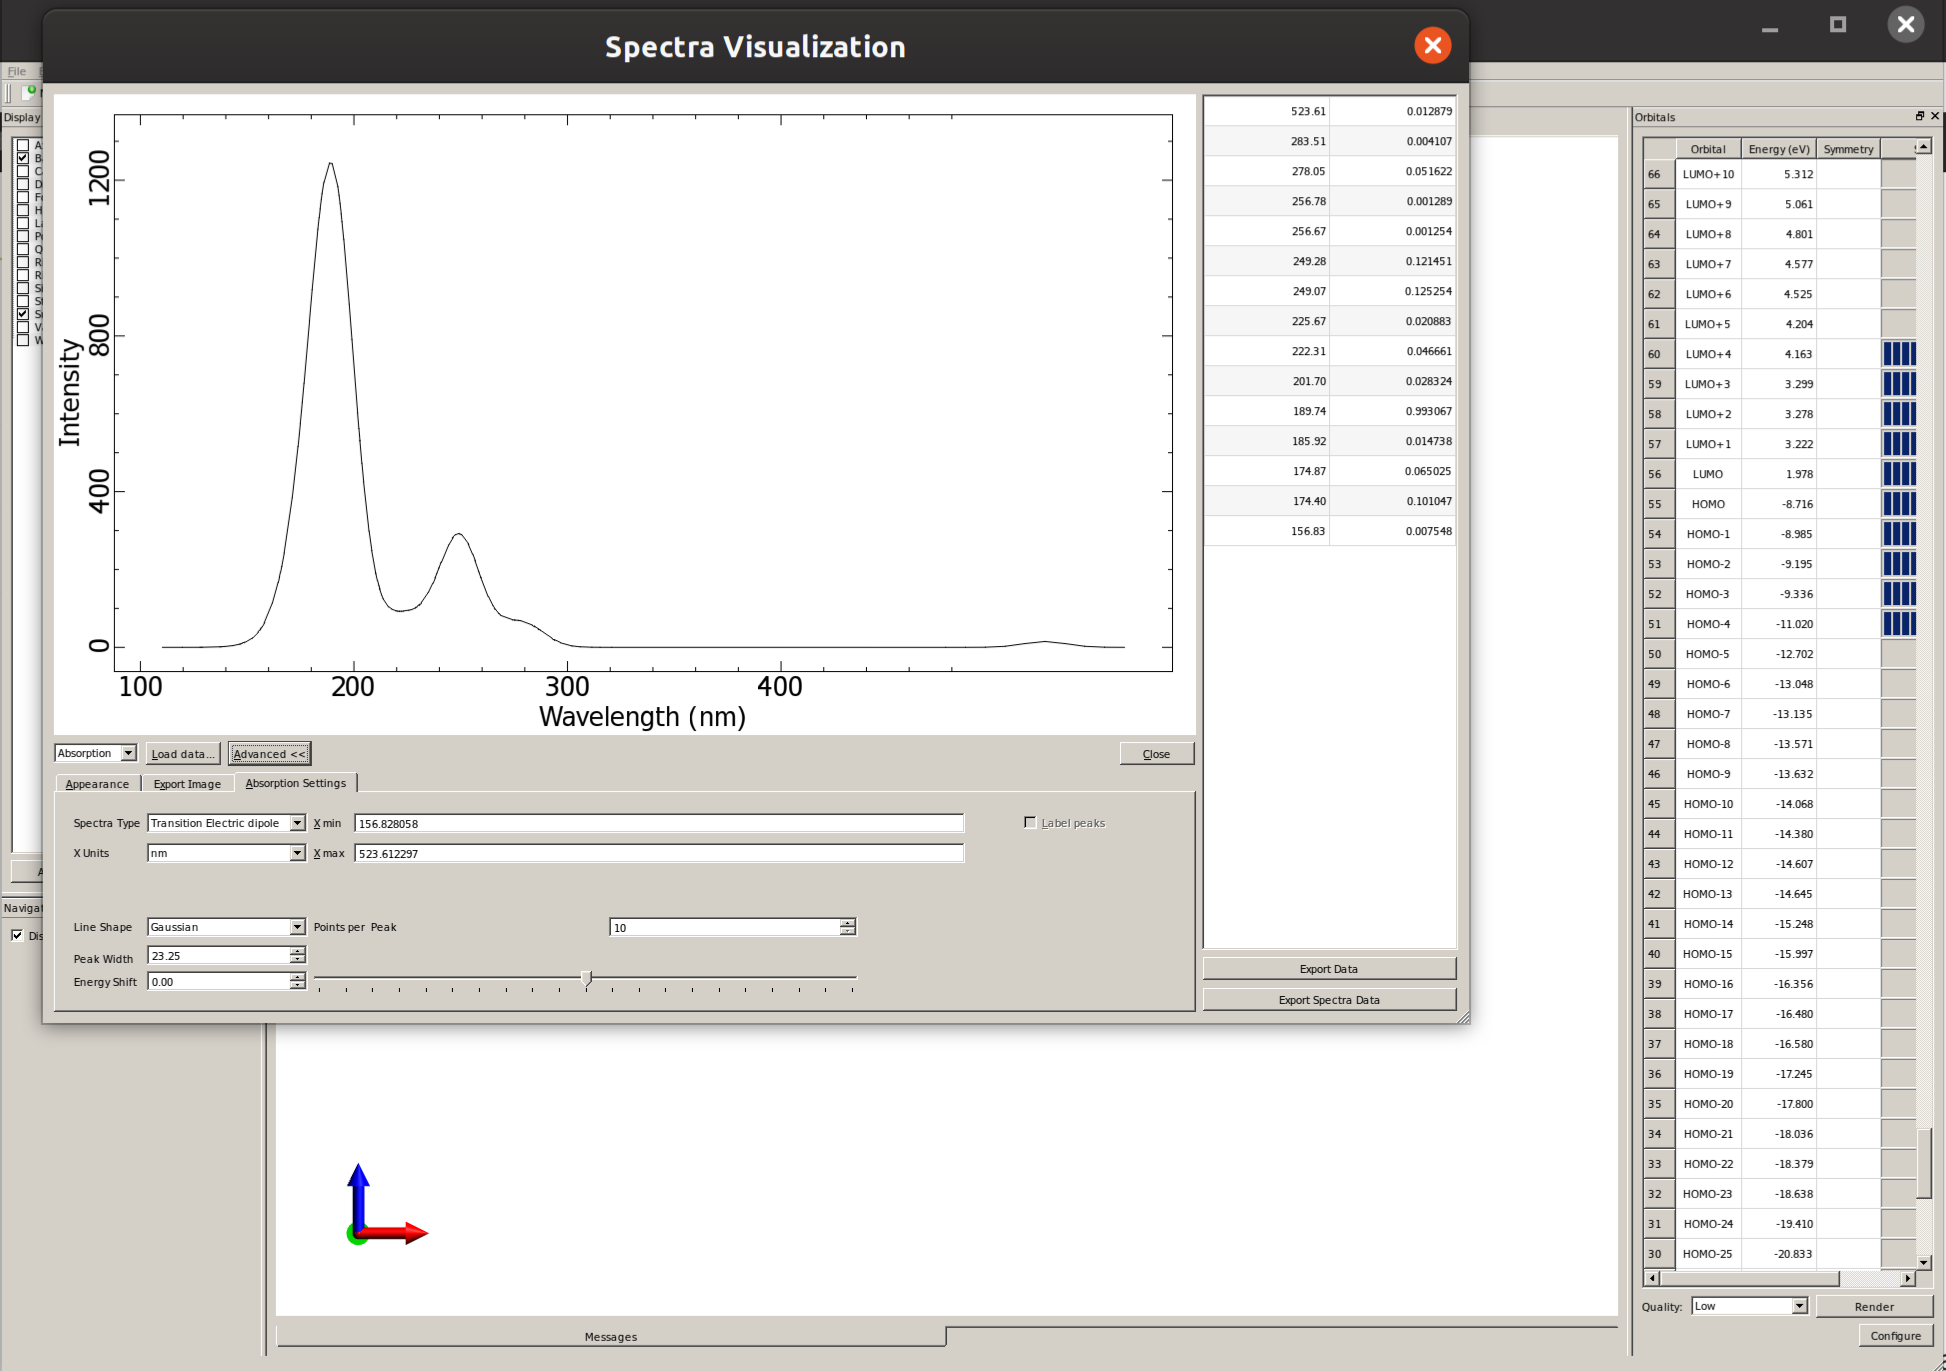Close the Orbitals panel with its X icon
Image resolution: width=1946 pixels, height=1371 pixels.
(1935, 116)
